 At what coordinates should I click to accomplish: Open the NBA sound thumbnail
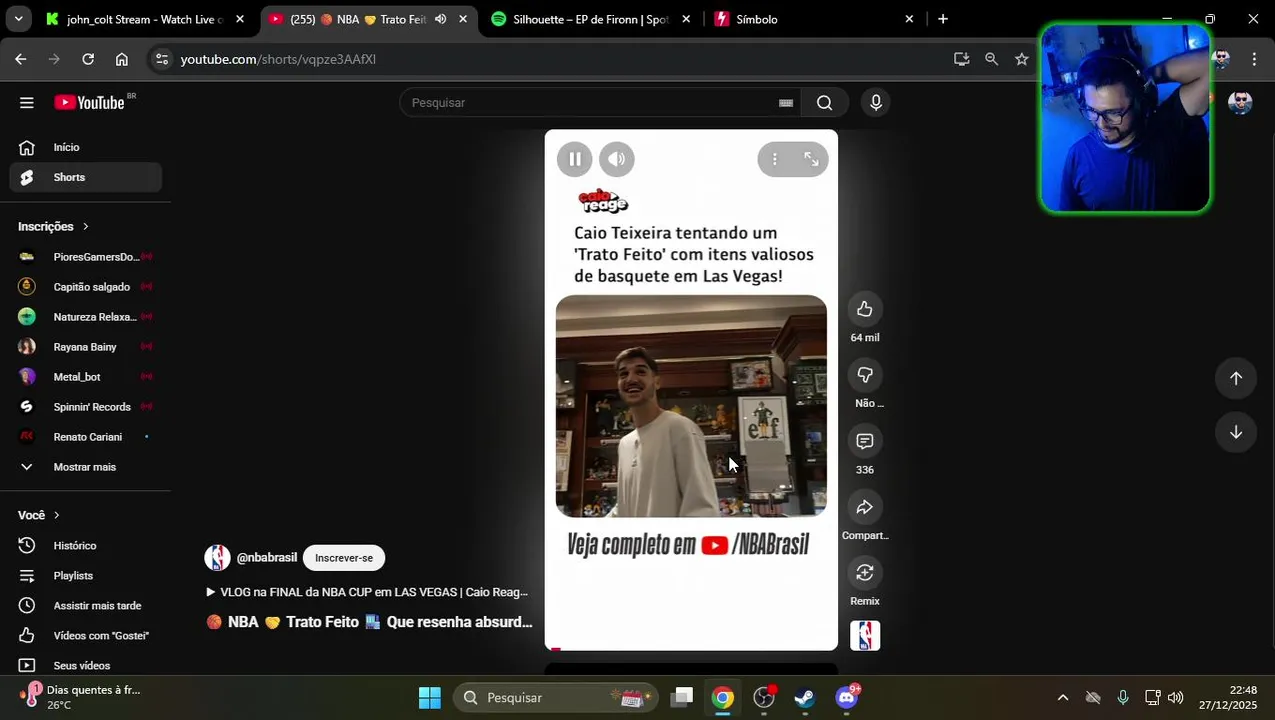(x=865, y=636)
